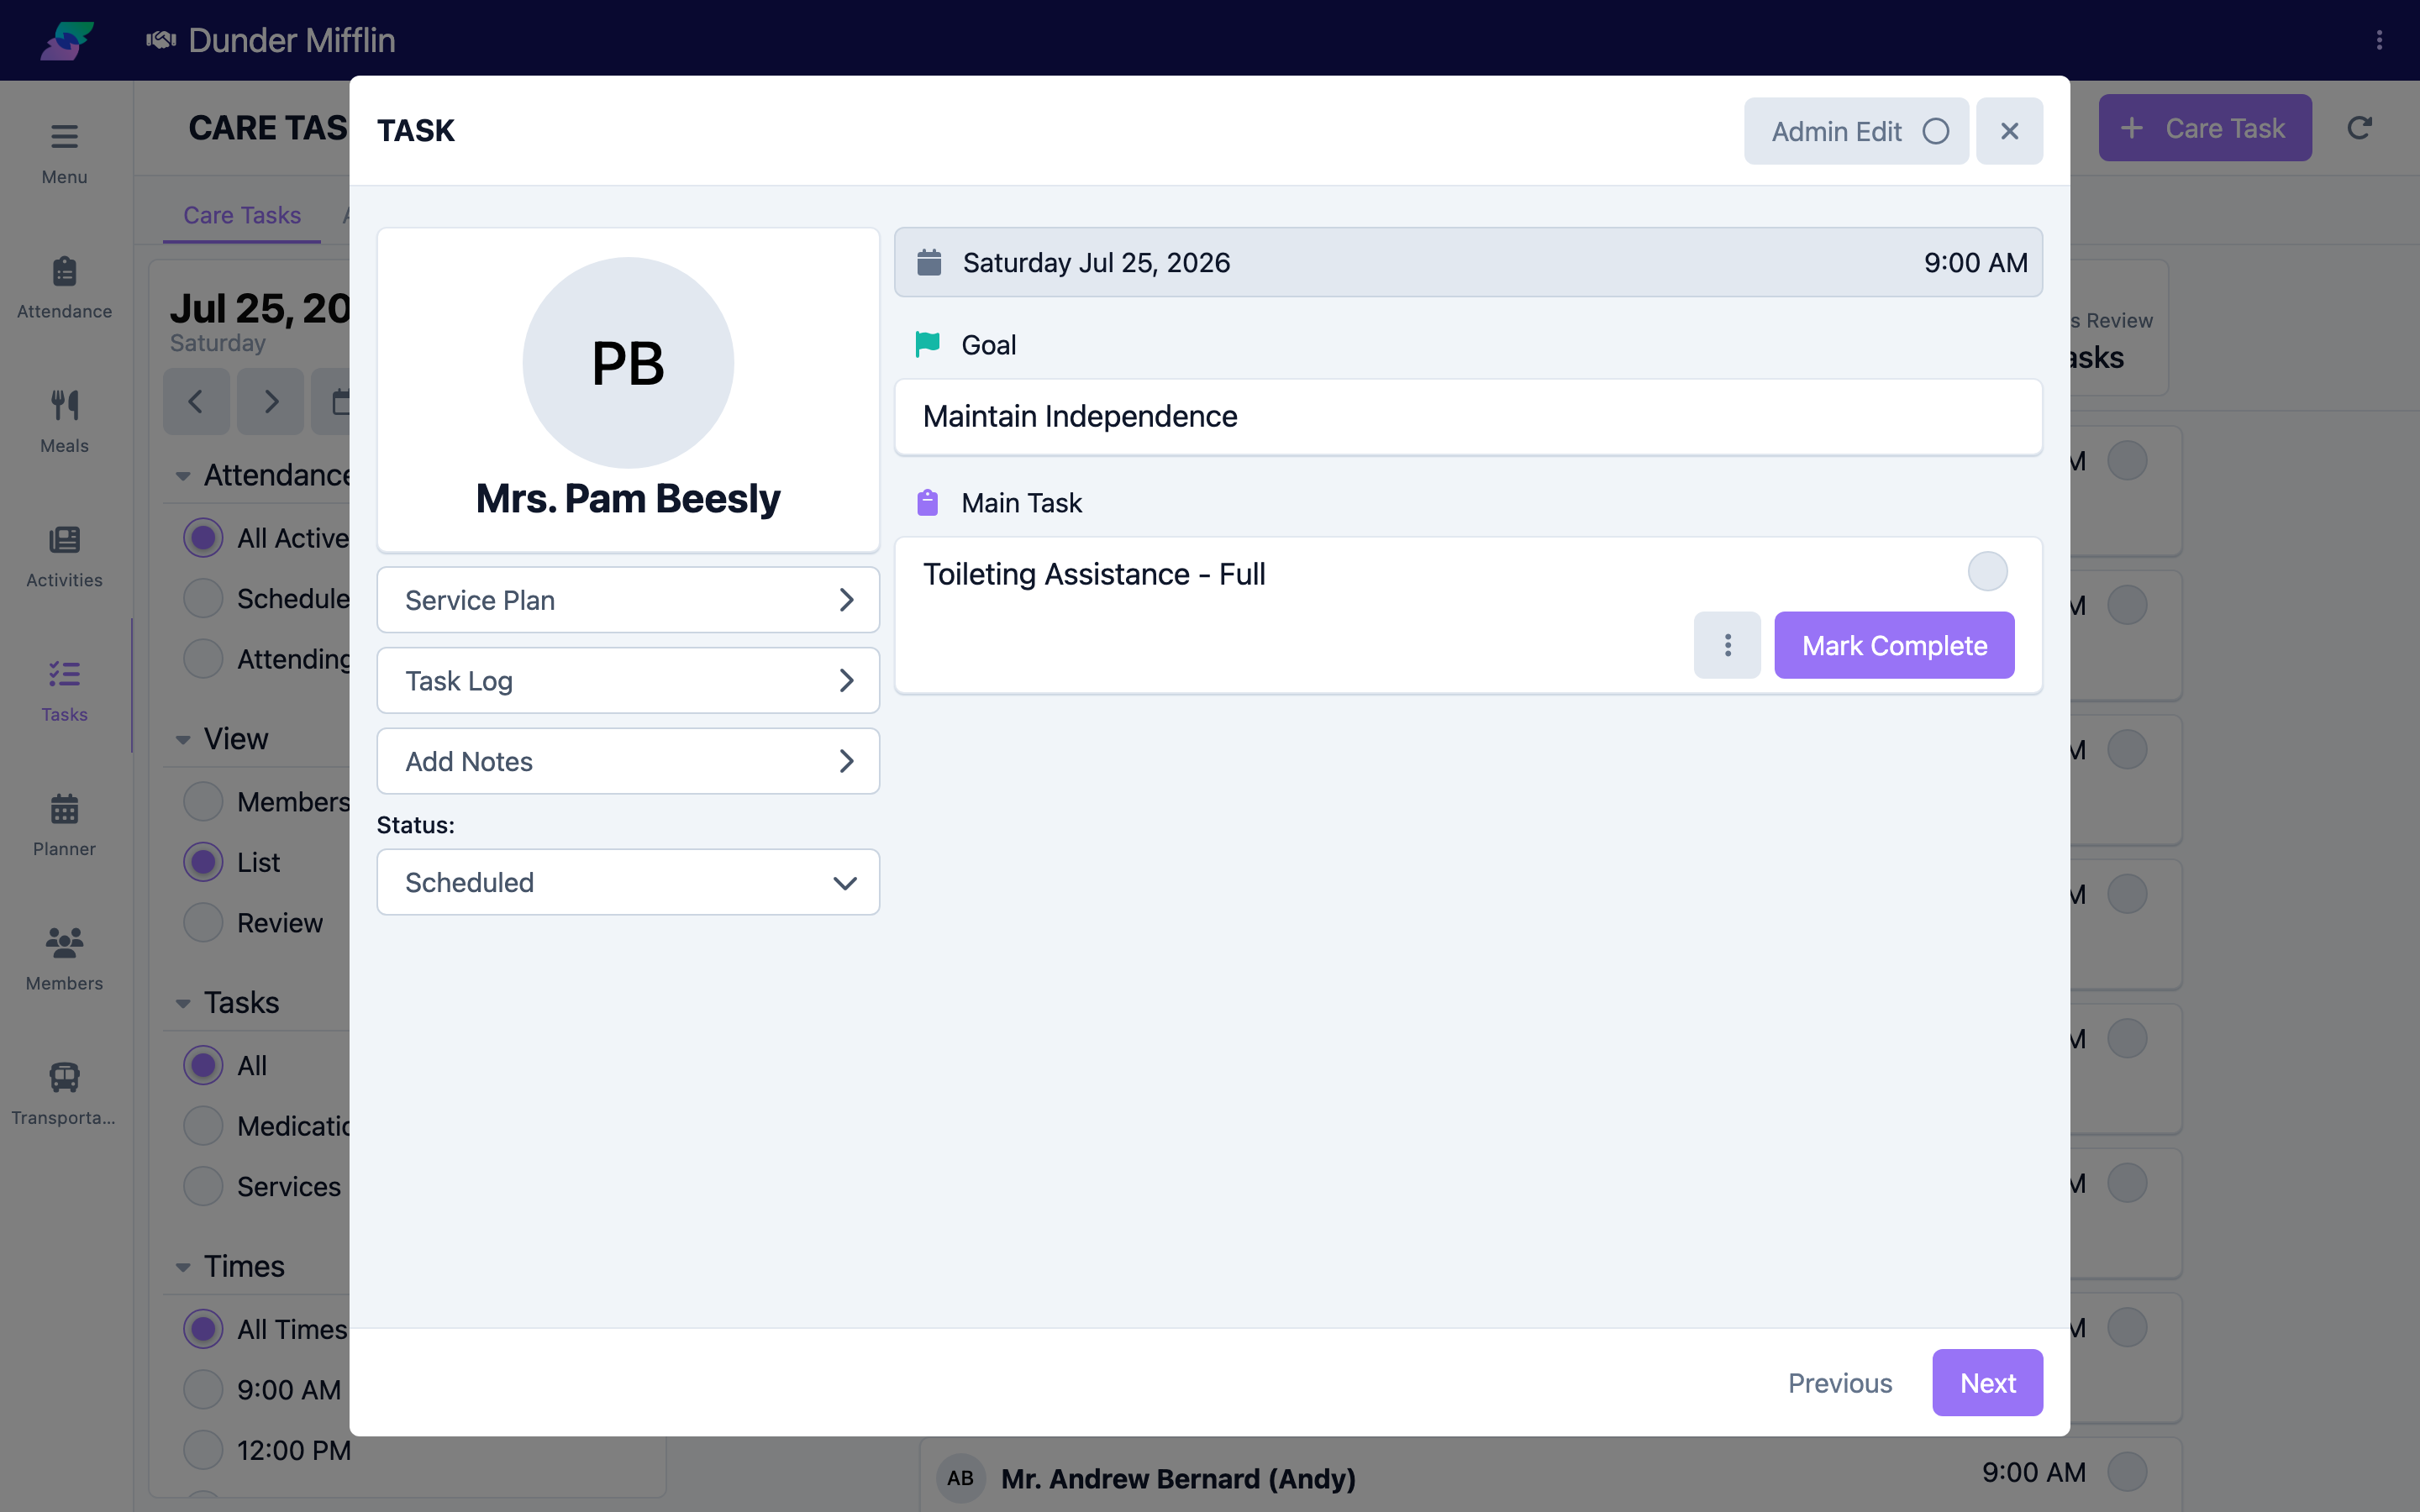2420x1512 pixels.
Task: Add a new Care Task
Action: pos(2205,128)
